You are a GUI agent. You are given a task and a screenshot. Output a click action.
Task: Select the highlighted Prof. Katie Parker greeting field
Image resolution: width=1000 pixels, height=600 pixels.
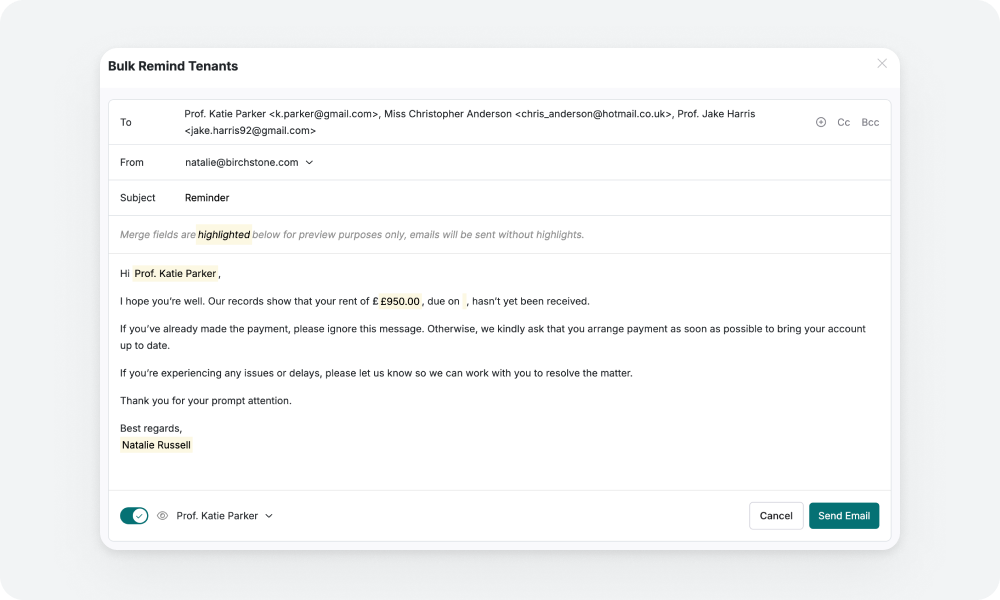[174, 272]
